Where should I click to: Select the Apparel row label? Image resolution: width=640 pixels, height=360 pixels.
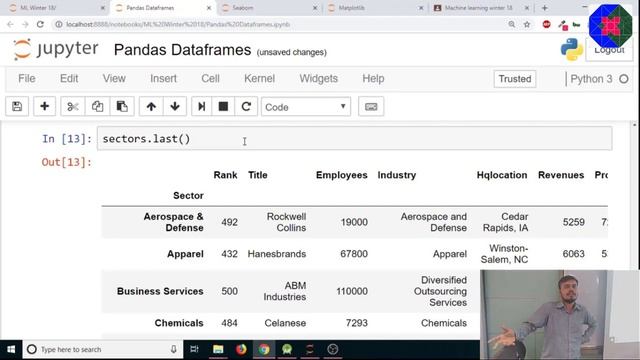pyautogui.click(x=185, y=254)
